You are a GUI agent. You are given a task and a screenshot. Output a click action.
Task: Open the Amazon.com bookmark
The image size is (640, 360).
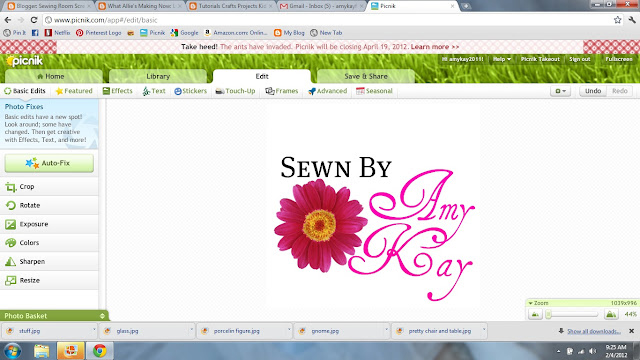tap(236, 33)
